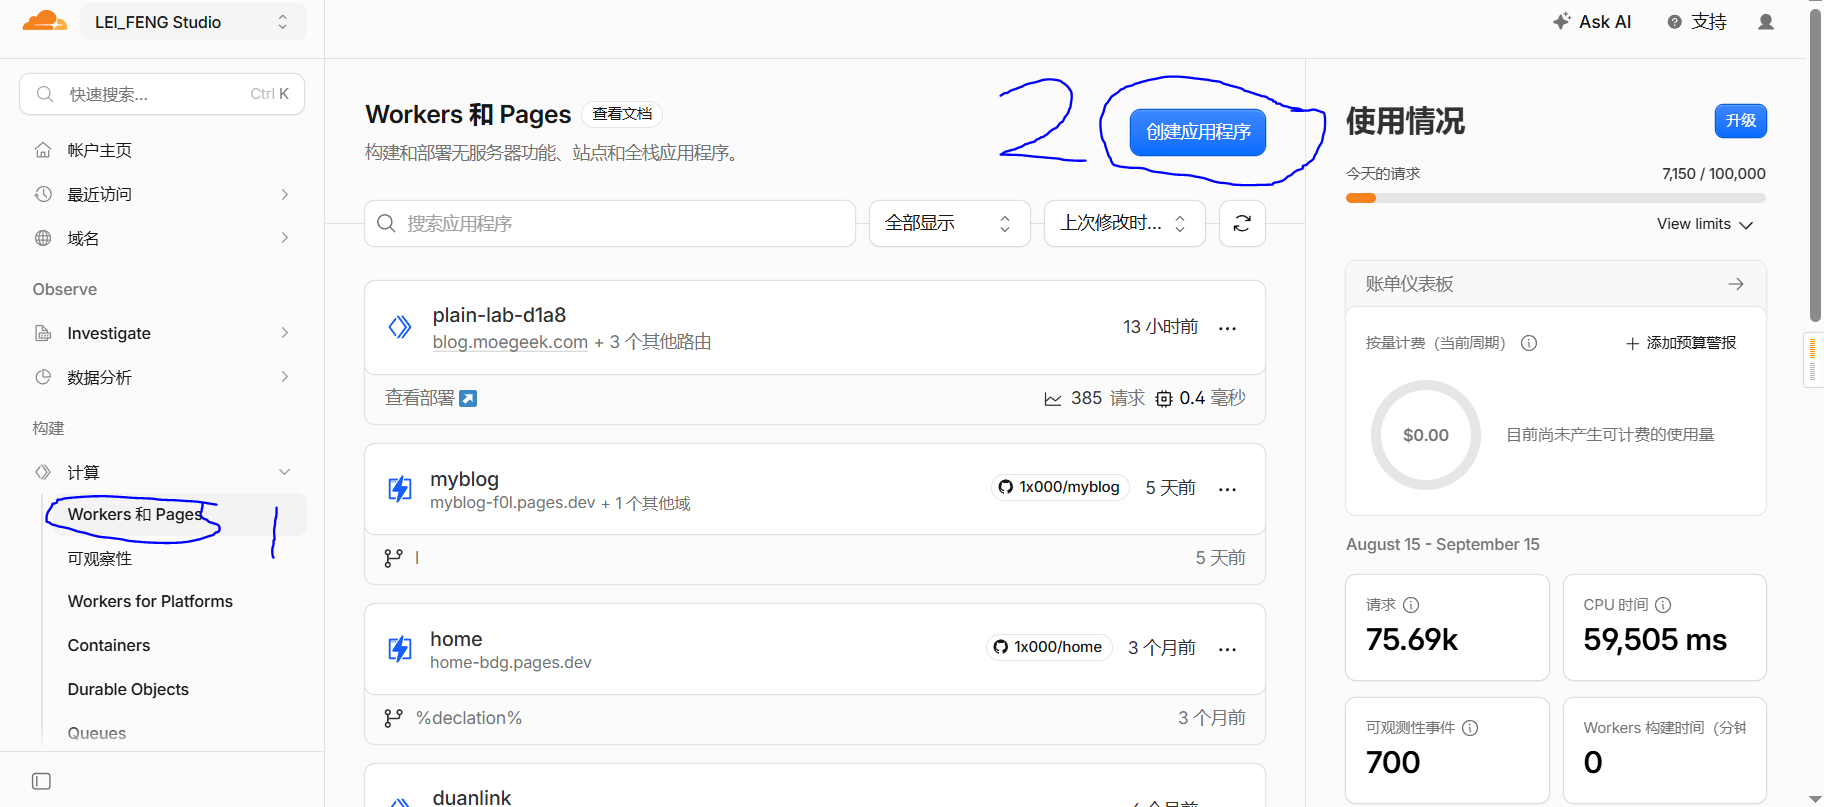Open the 上次修改时 sort dropdown
1824x807 pixels.
(1124, 223)
